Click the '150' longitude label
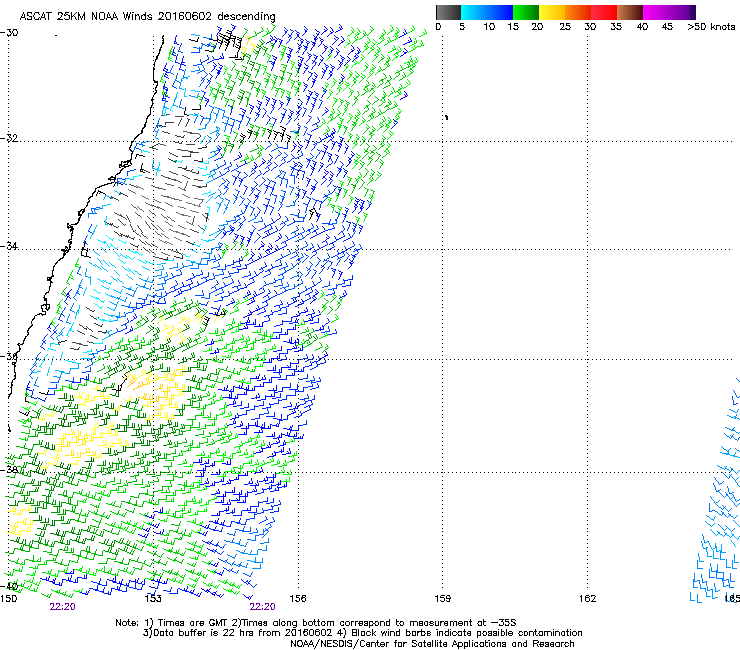740x650 pixels. [x=8, y=599]
